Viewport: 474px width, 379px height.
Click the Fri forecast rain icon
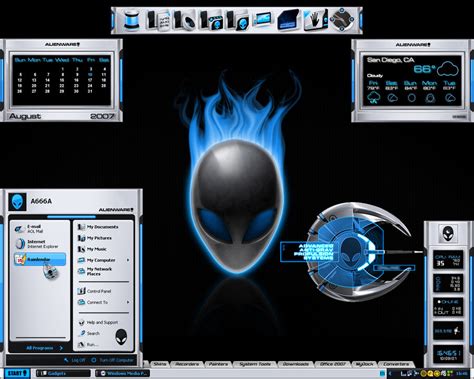pyautogui.click(x=373, y=98)
